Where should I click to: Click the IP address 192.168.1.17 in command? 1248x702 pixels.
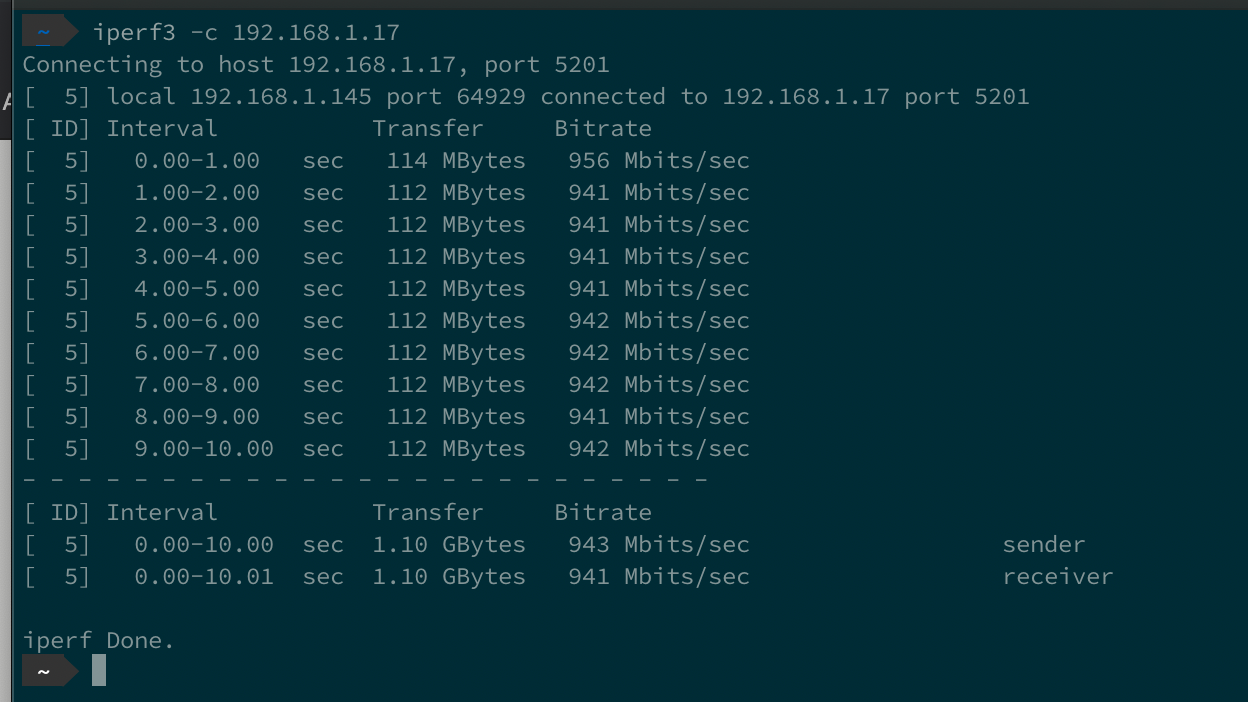tap(316, 33)
